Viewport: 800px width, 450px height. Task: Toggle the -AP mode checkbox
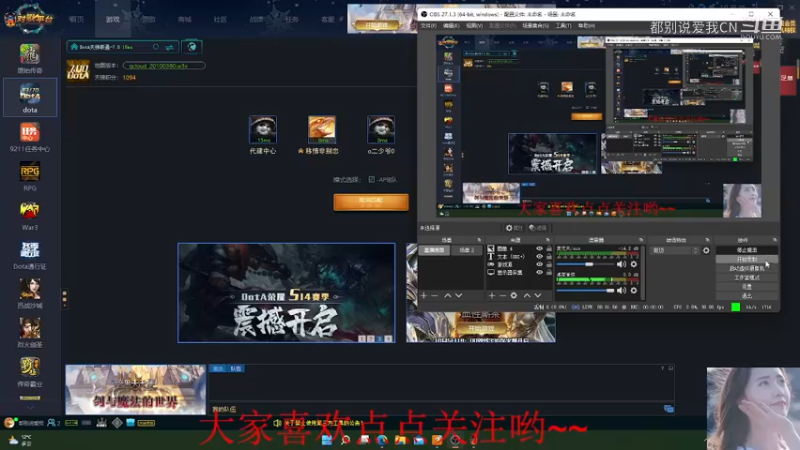371,180
